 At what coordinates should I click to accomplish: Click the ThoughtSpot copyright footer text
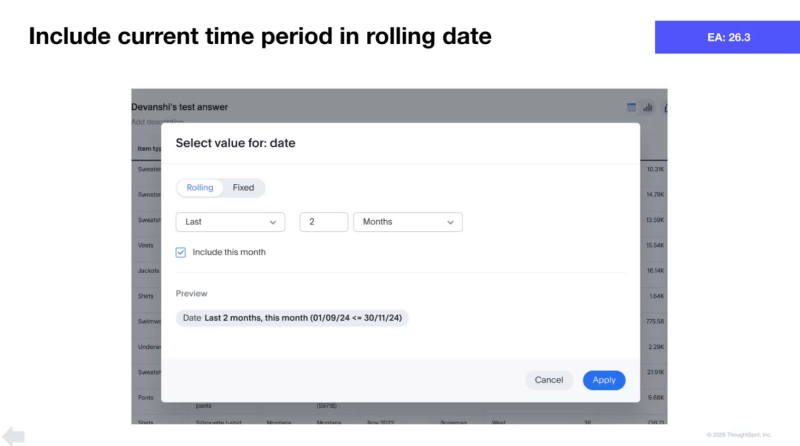point(739,435)
